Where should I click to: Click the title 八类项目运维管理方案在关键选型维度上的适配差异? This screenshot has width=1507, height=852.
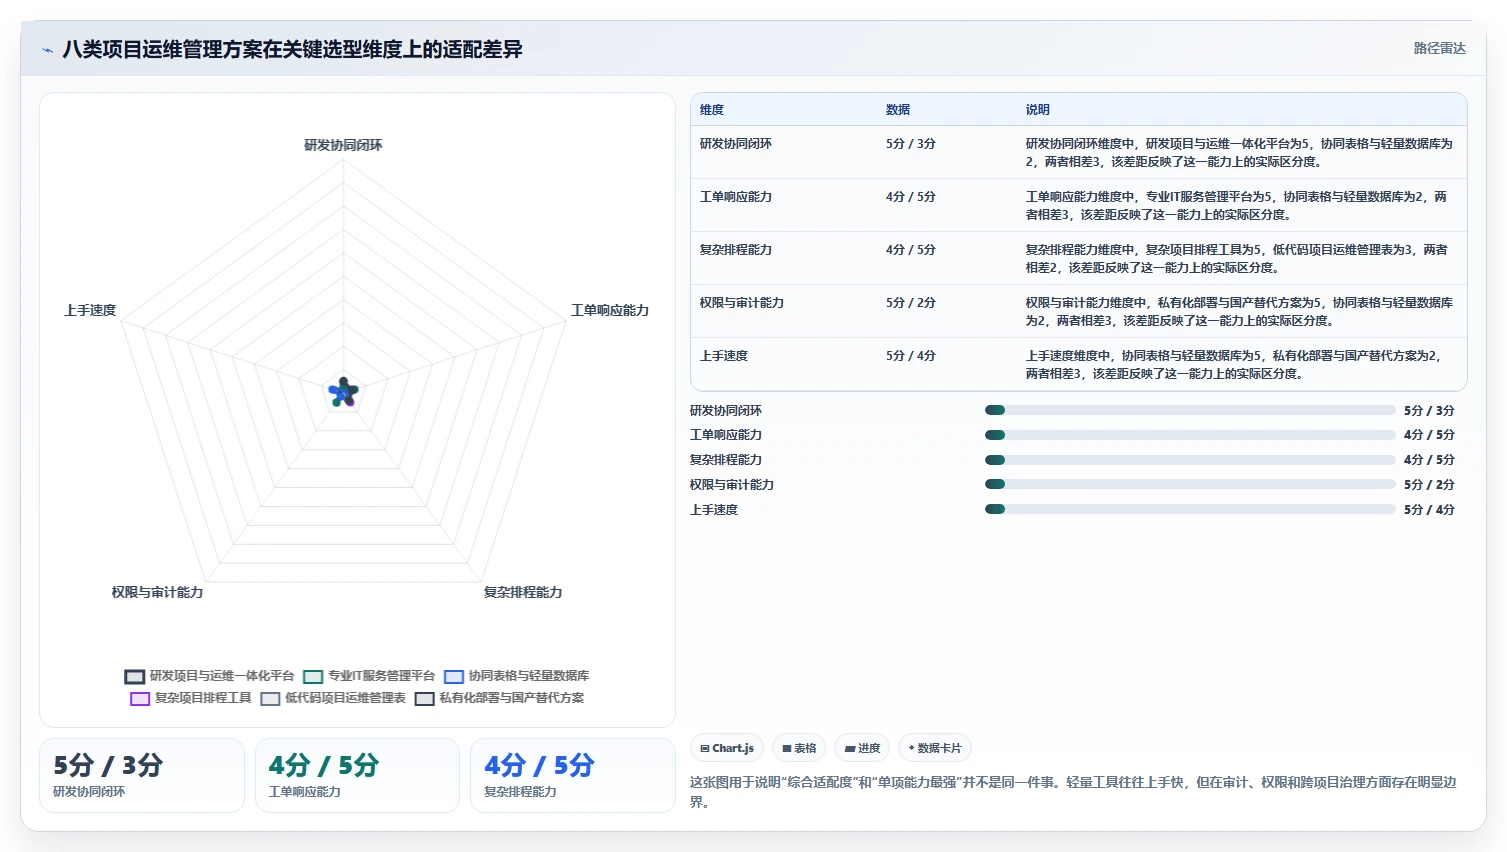click(292, 49)
